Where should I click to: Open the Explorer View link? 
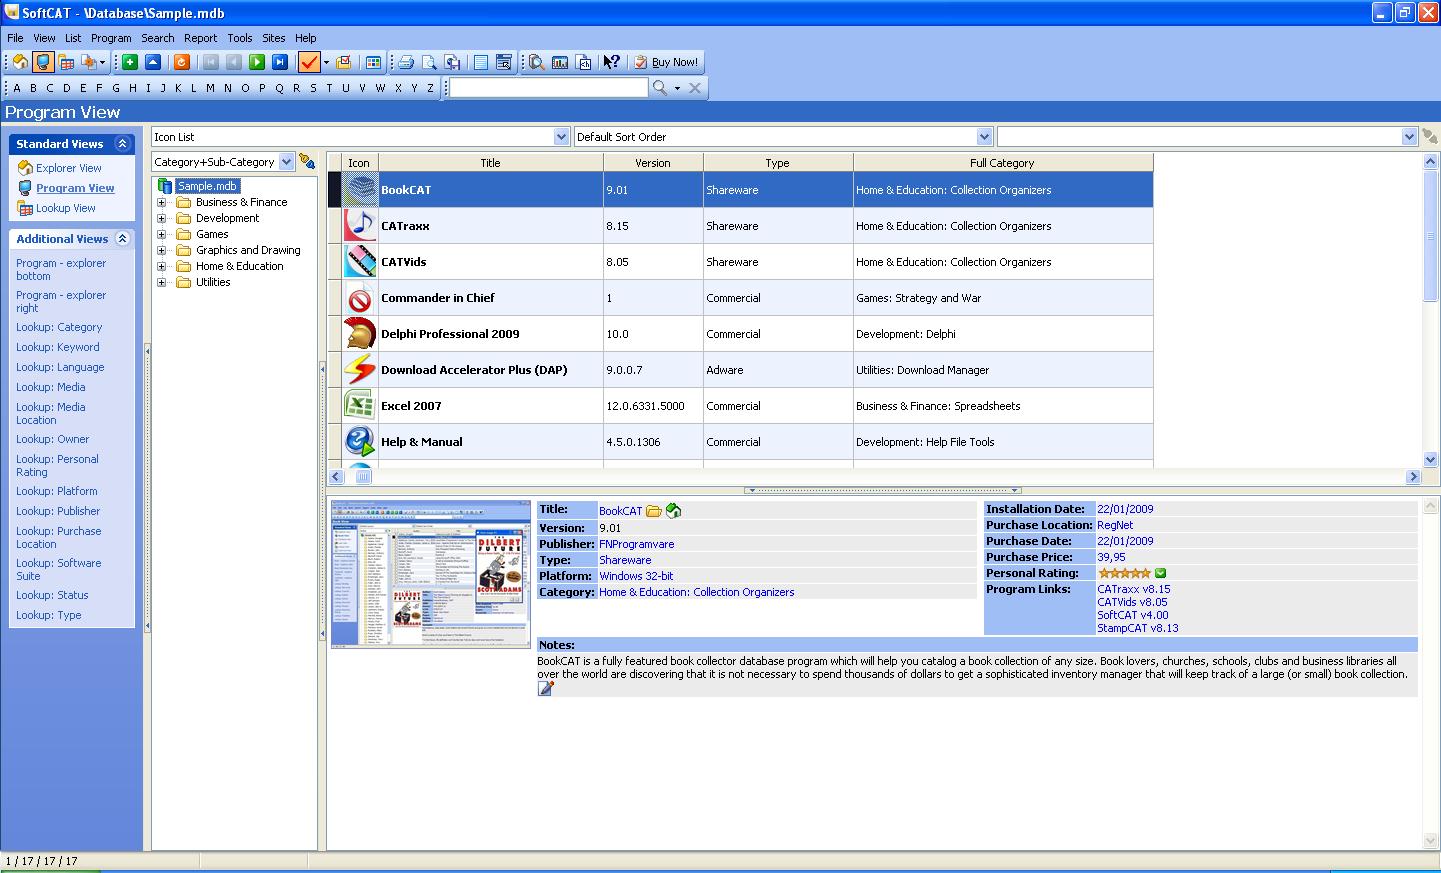(69, 168)
